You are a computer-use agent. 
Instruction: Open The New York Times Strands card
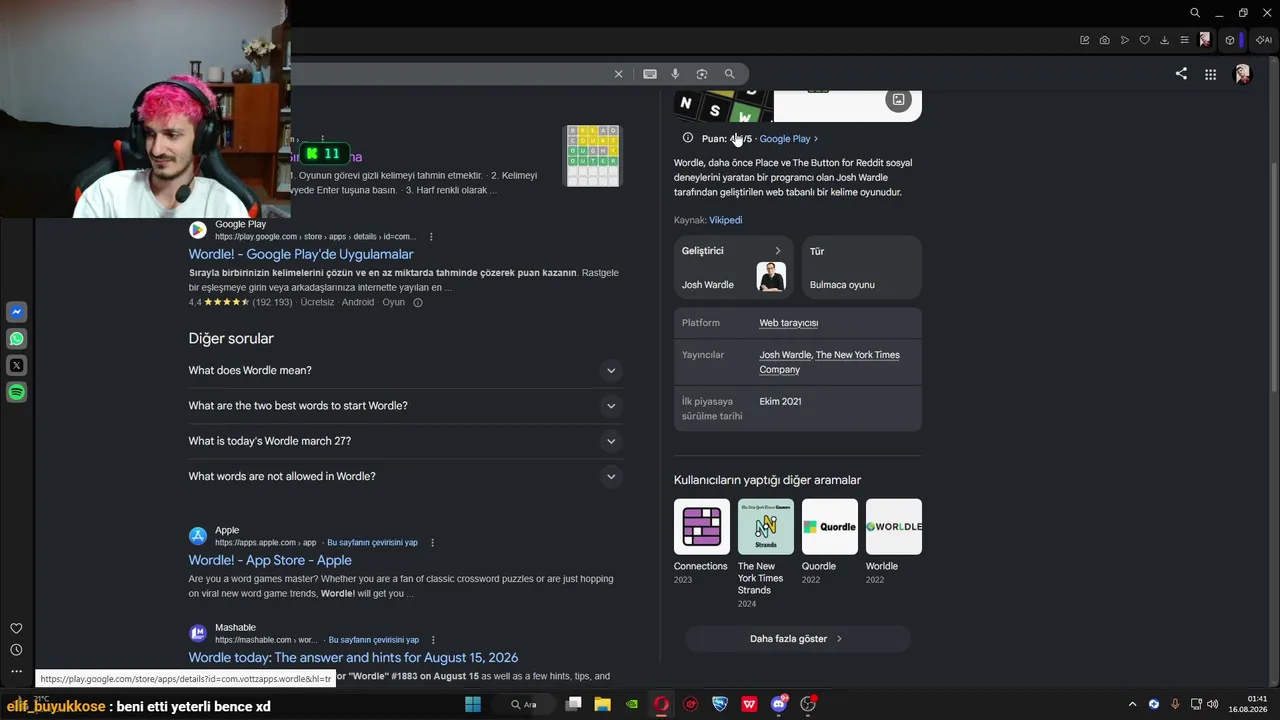point(765,554)
